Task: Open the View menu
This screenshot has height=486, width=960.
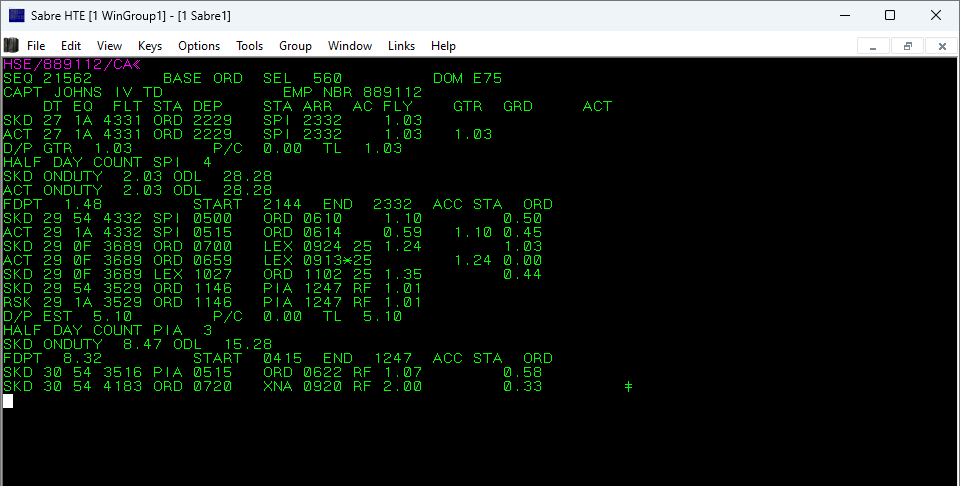Action: (x=110, y=46)
